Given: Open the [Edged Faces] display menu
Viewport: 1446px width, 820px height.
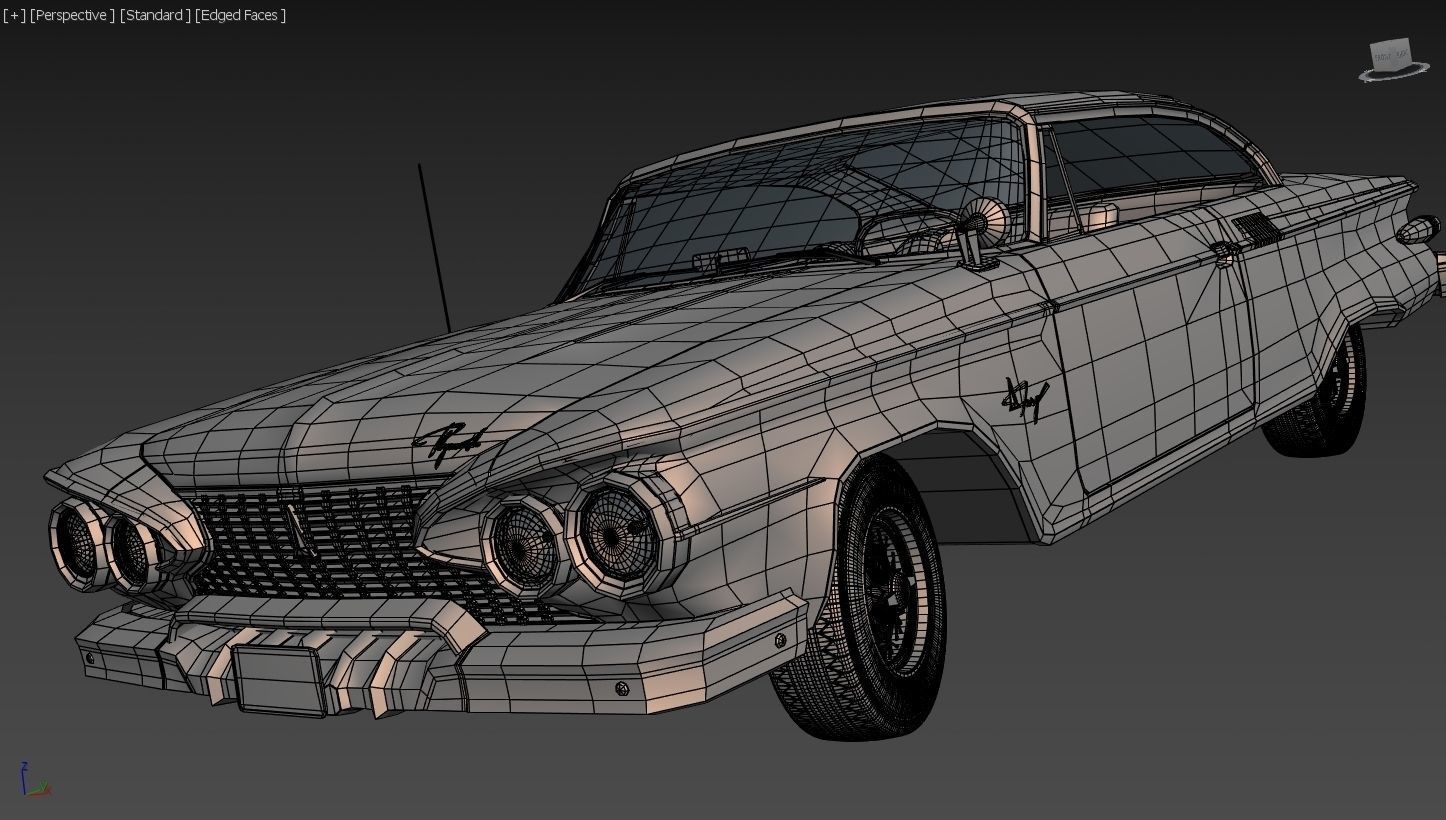Looking at the screenshot, I should pyautogui.click(x=241, y=15).
